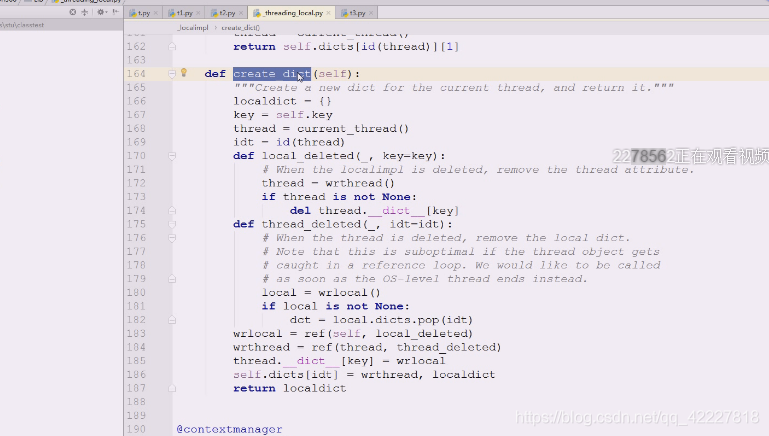Screen dimensions: 769x436
Task: Click 'self.dicts[idt] = wrthread, localdict' line
Action: click(x=364, y=375)
